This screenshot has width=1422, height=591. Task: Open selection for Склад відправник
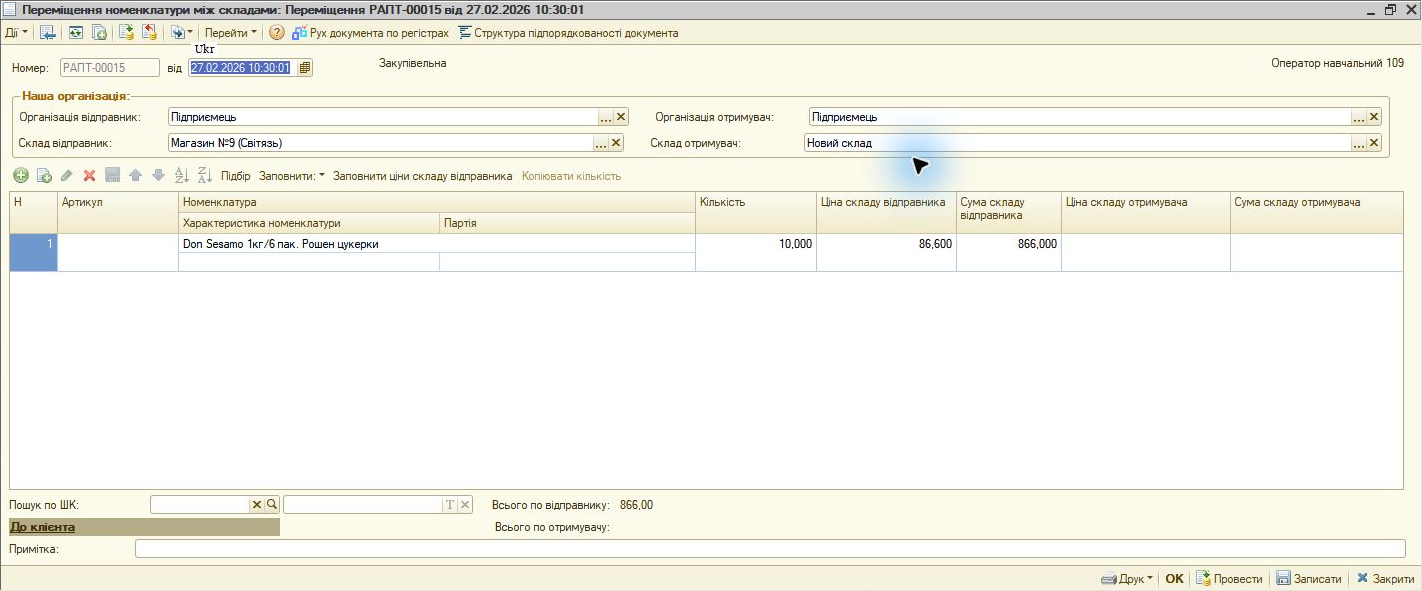[600, 143]
